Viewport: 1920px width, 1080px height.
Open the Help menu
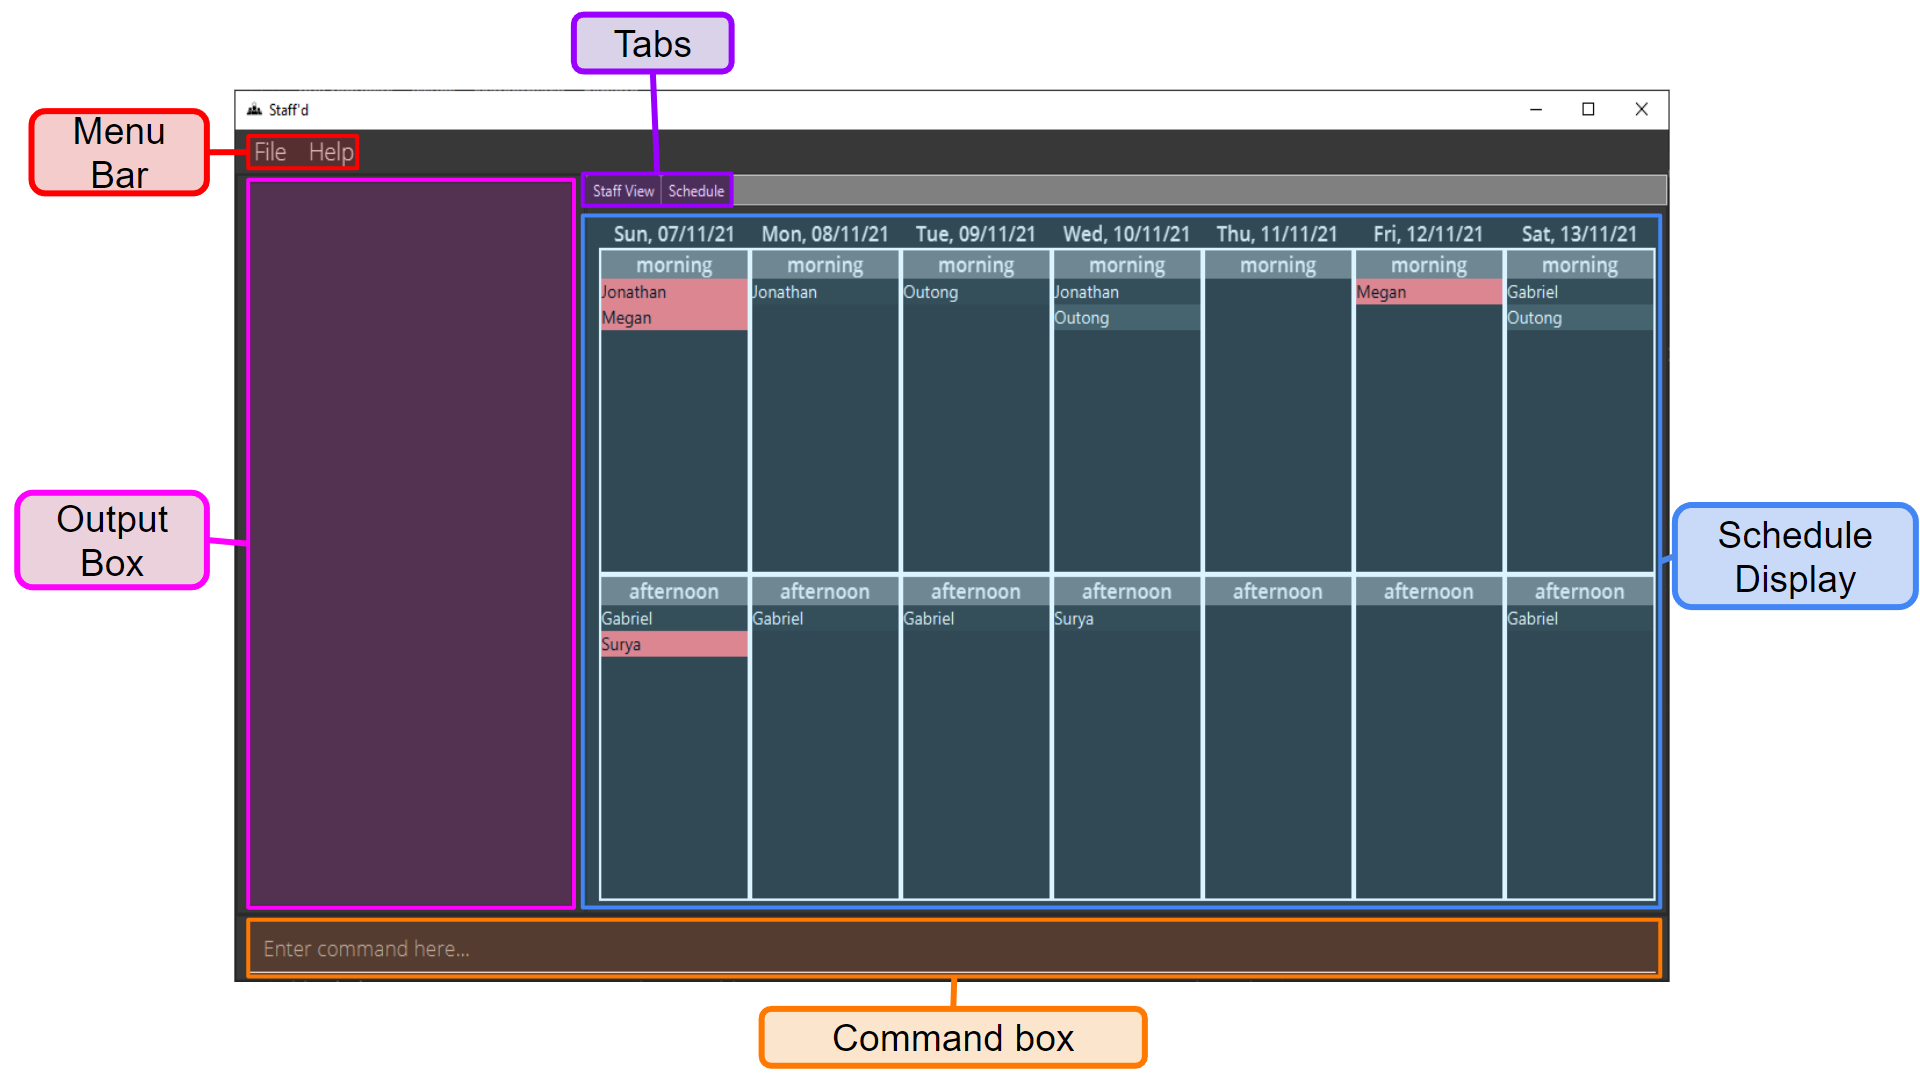coord(331,152)
